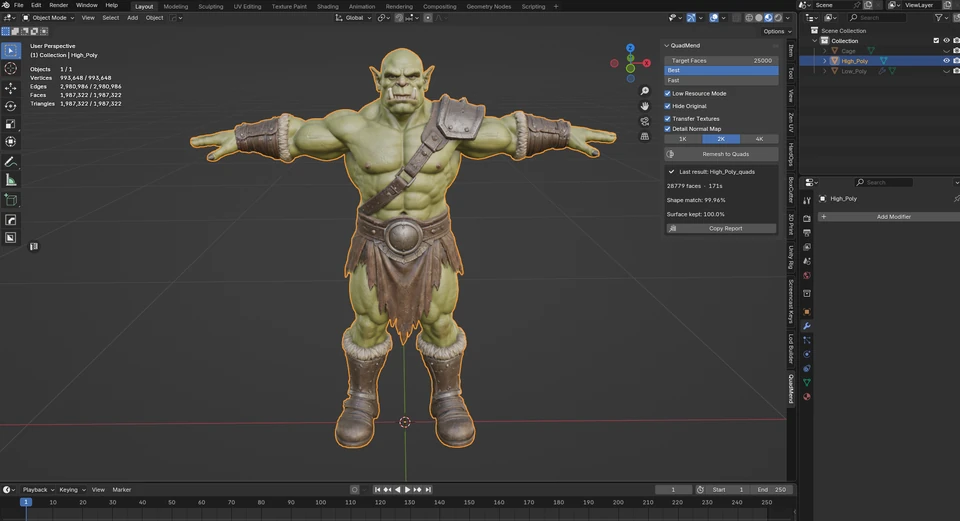Select the Scale tool
960x521 pixels.
tap(10, 124)
